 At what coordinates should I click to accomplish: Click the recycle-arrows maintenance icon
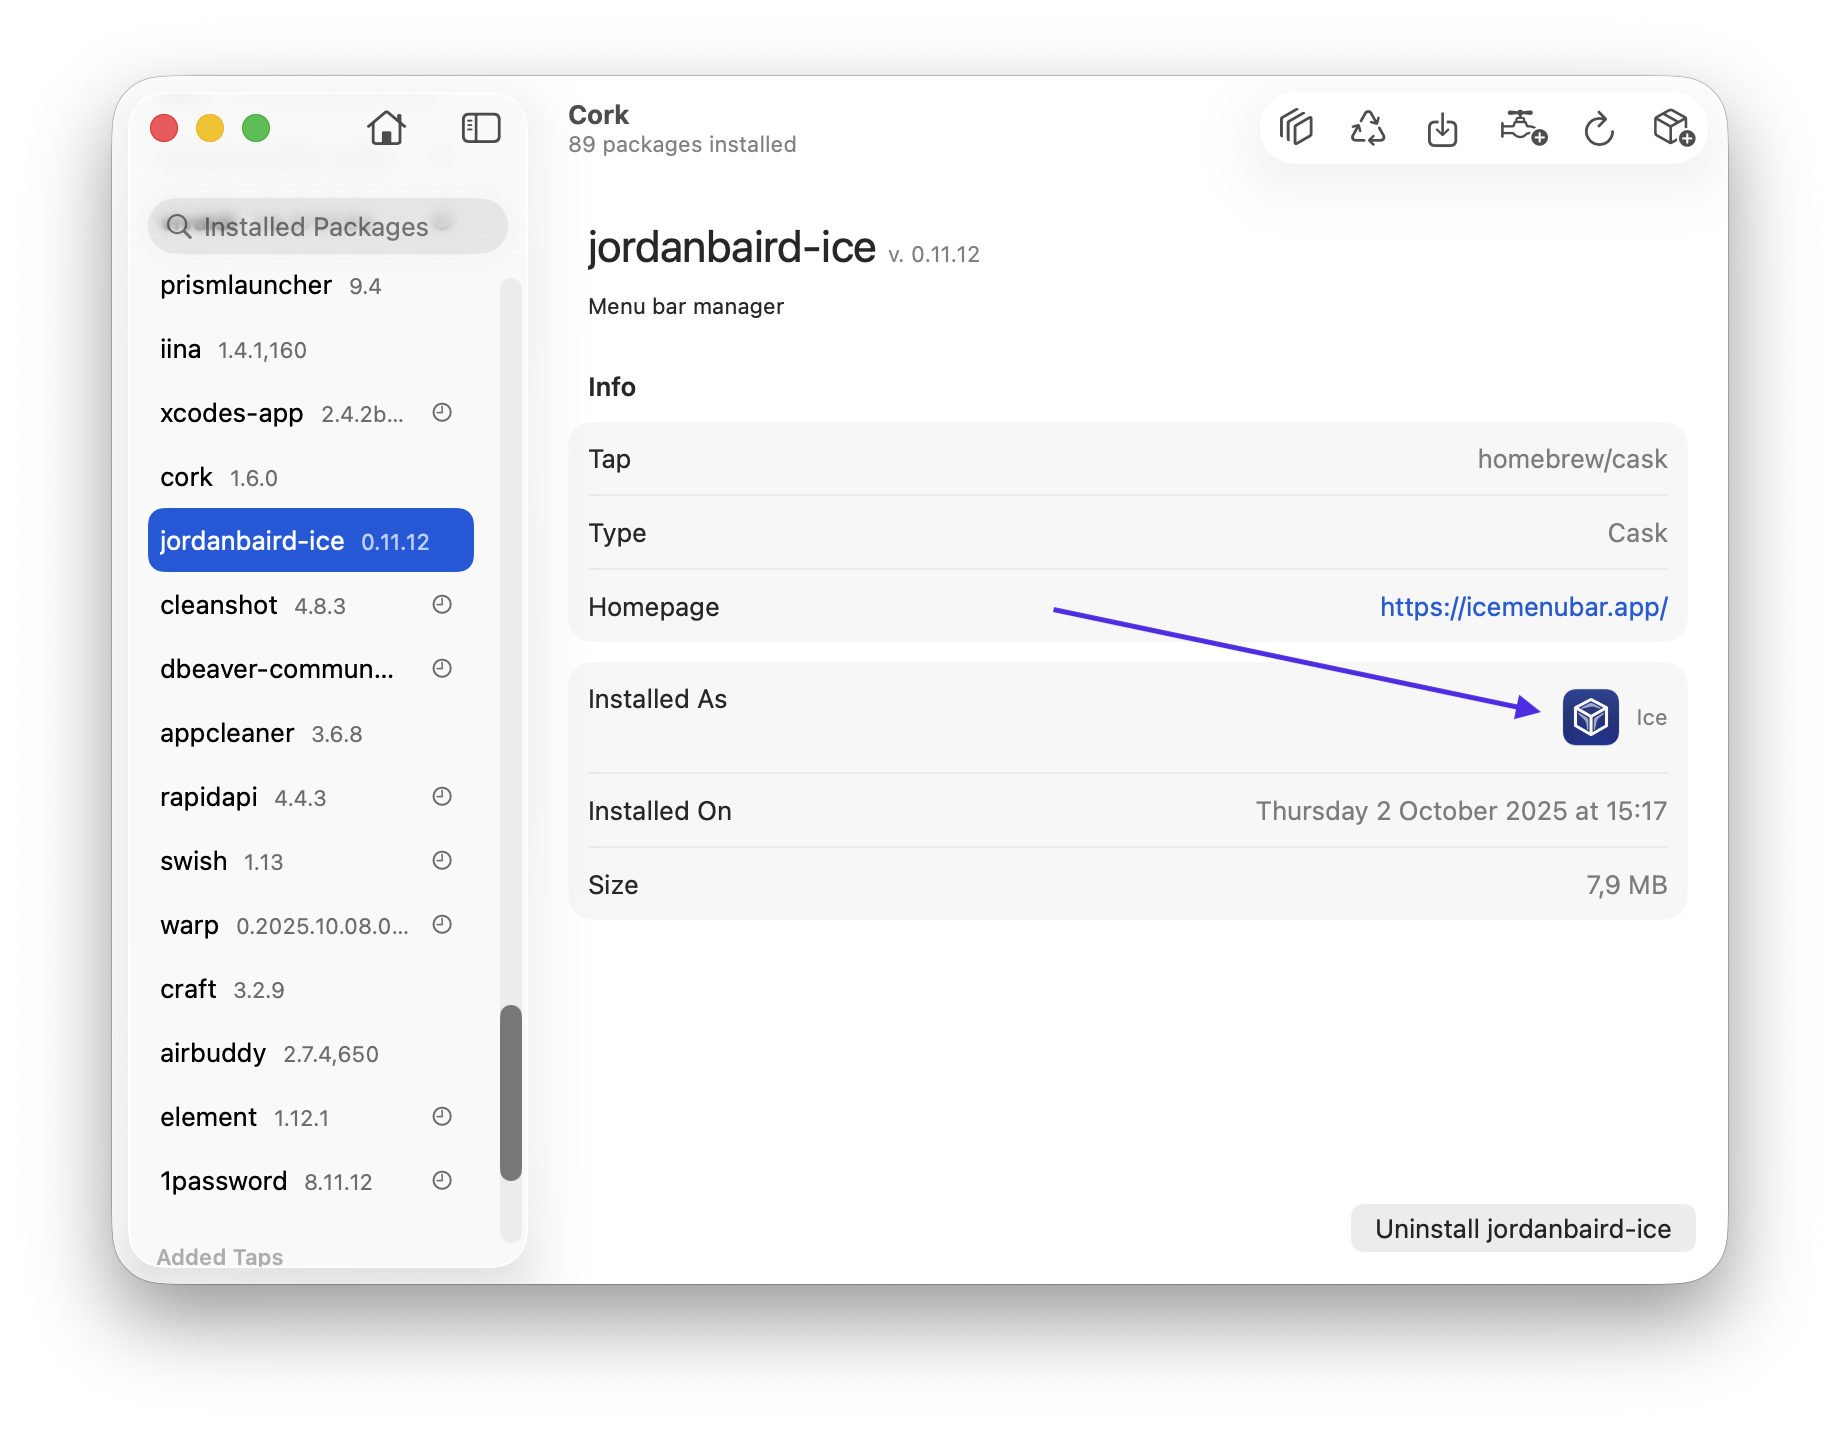(x=1367, y=129)
